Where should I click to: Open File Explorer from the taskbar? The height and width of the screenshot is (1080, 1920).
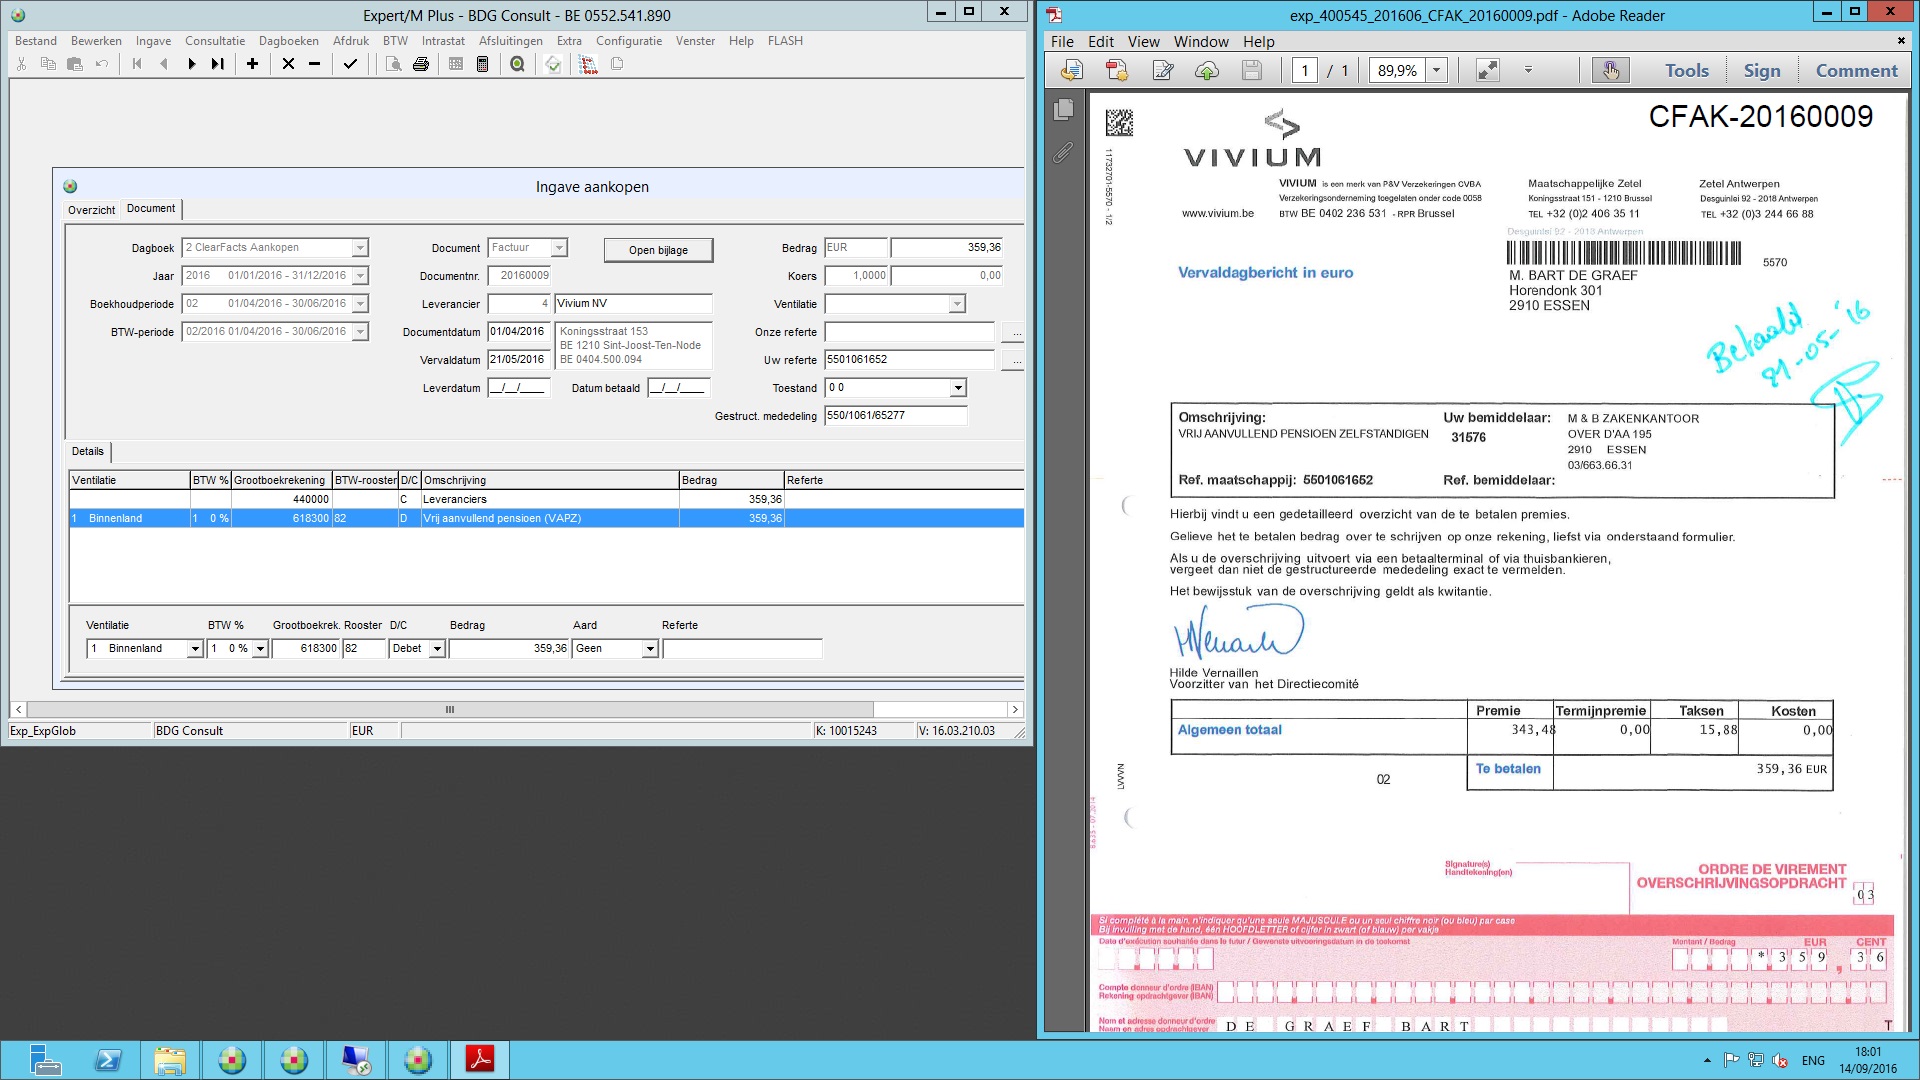(x=170, y=1060)
